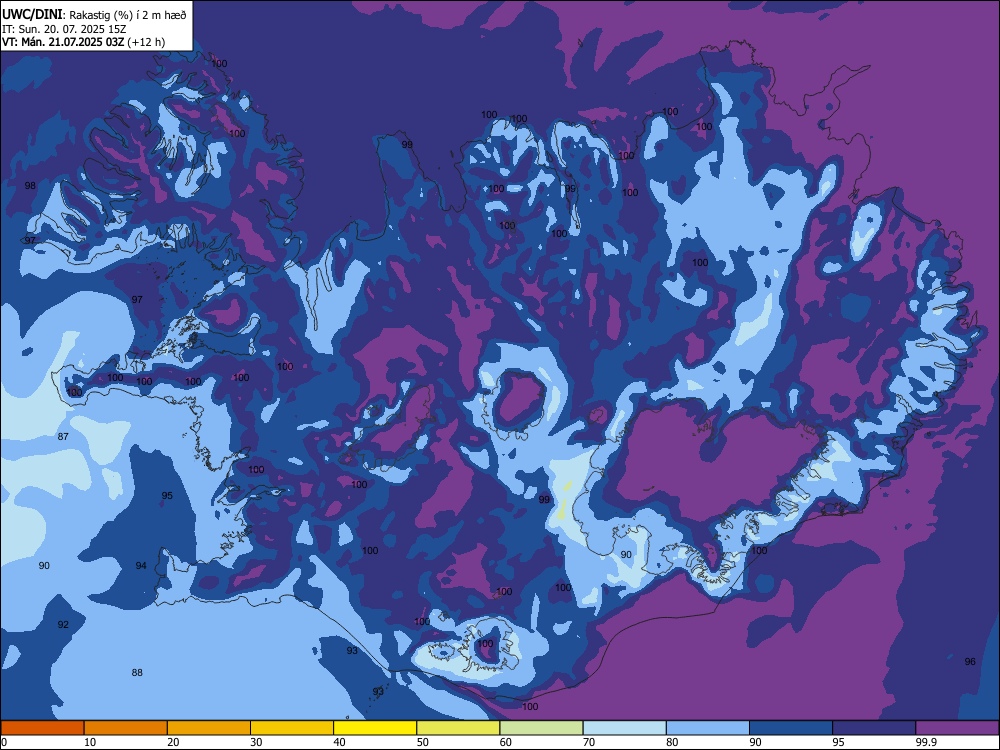Click the 20–30 amber legend swatch
The image size is (1000, 750).
[x=209, y=728]
